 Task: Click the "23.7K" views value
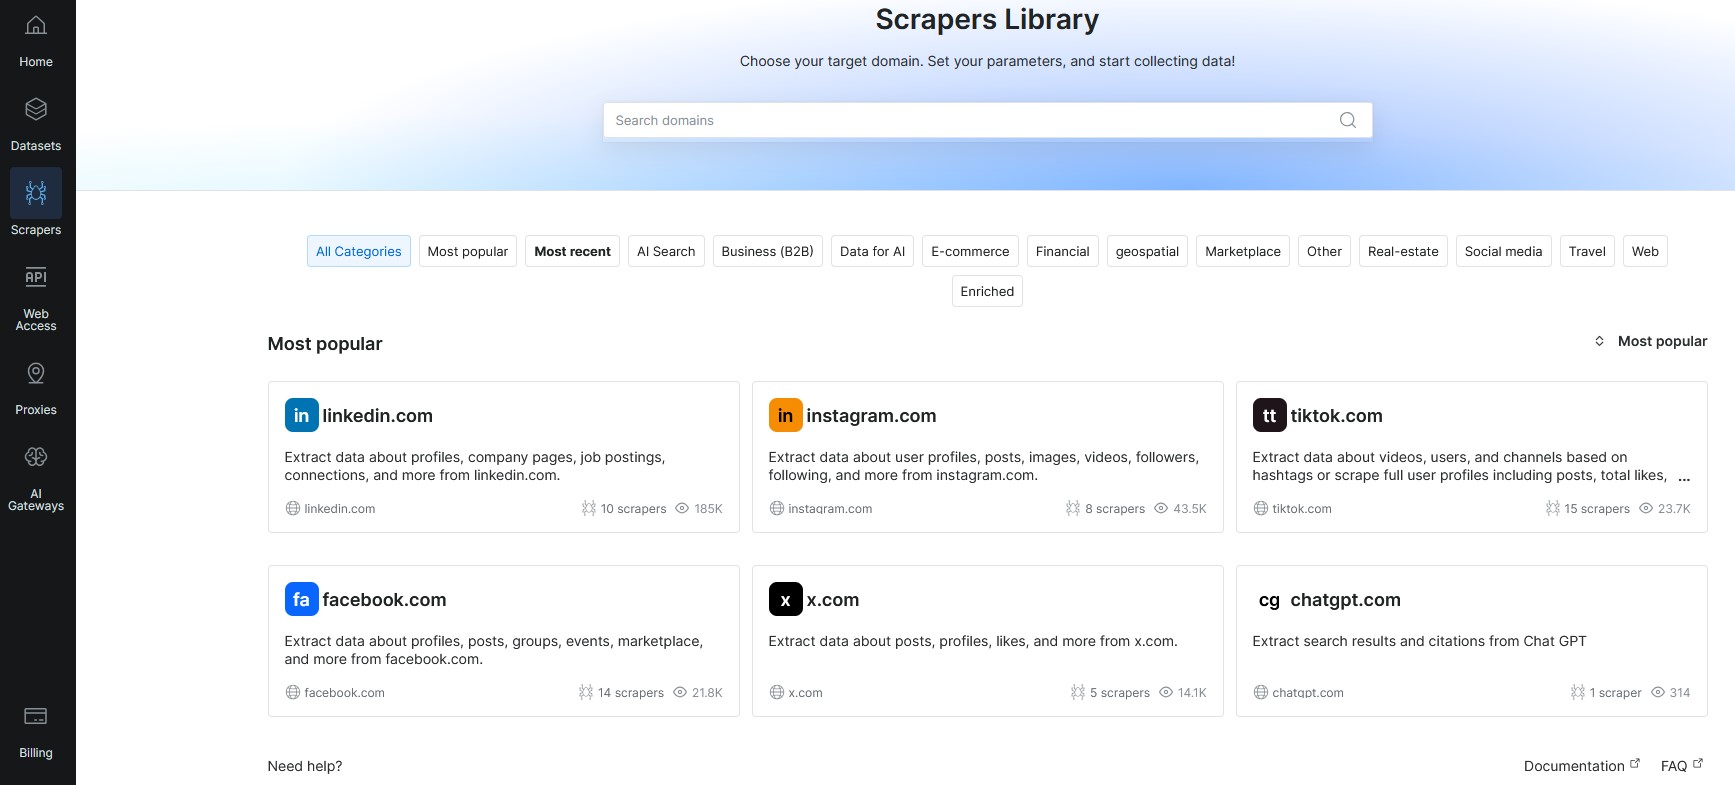click(x=1674, y=508)
